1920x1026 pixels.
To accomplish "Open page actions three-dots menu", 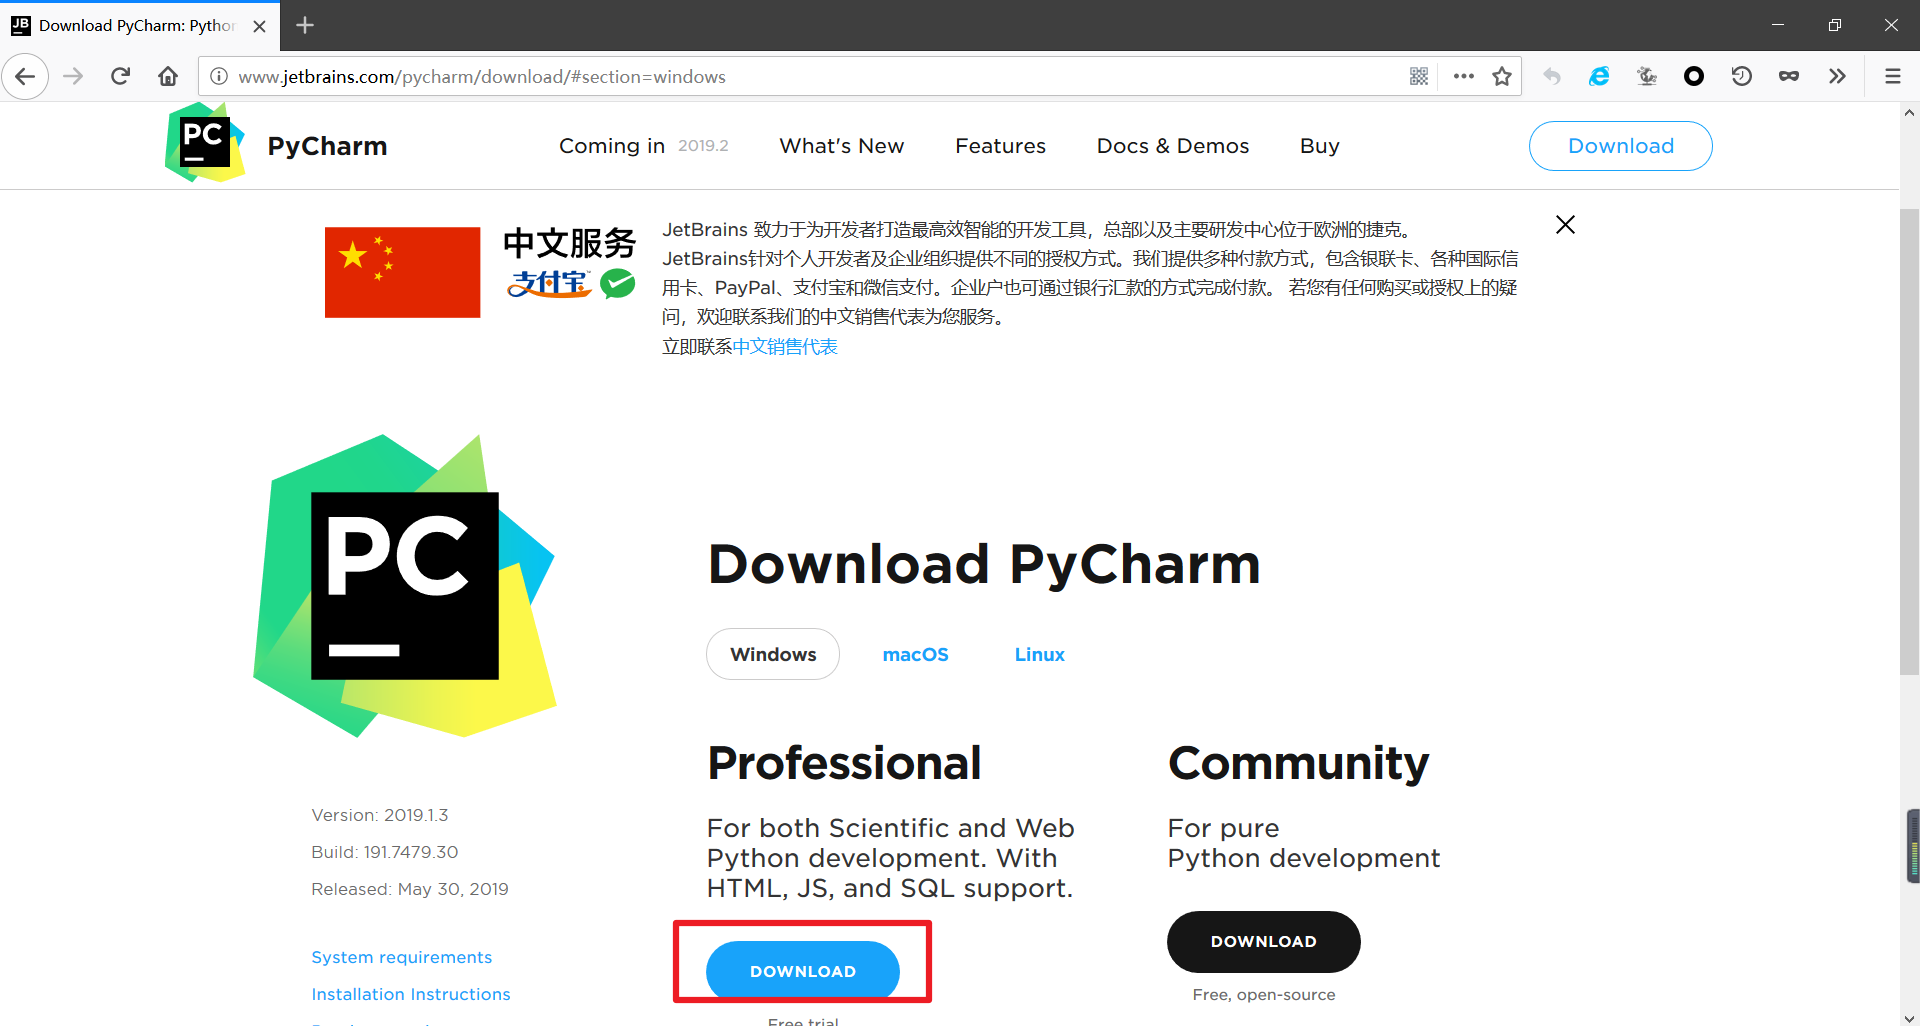I will click(1464, 77).
